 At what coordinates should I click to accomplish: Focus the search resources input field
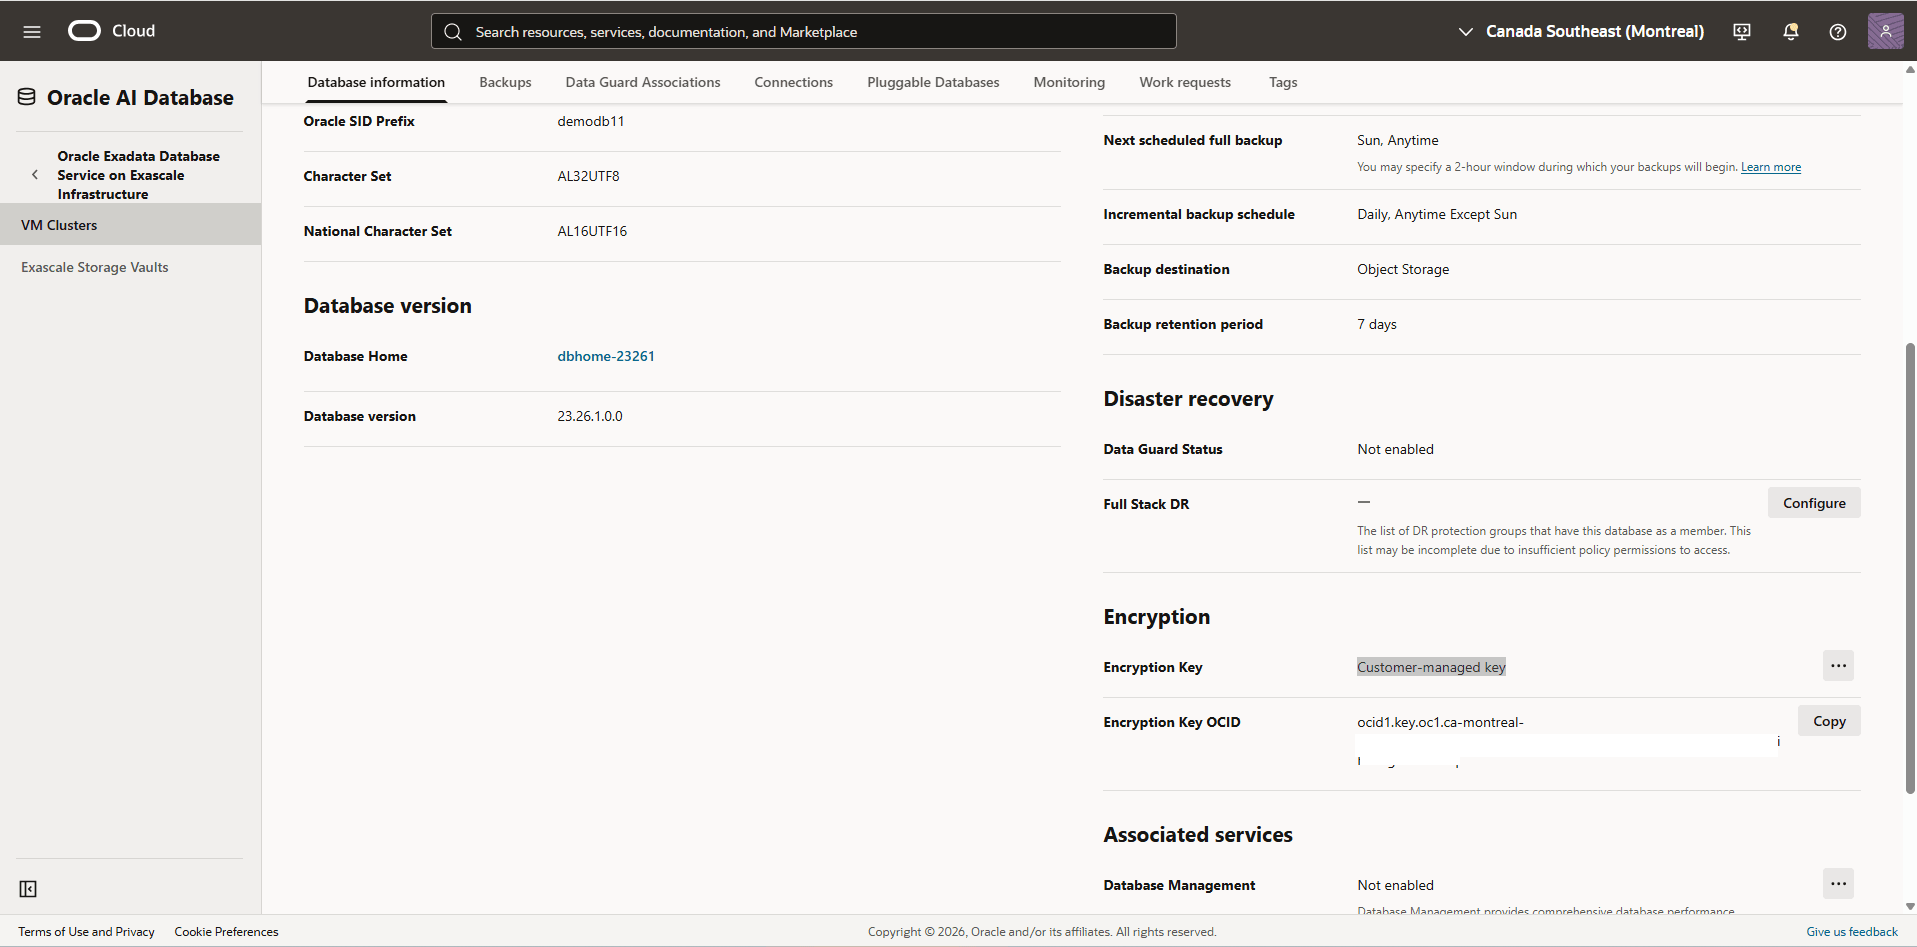pyautogui.click(x=804, y=32)
